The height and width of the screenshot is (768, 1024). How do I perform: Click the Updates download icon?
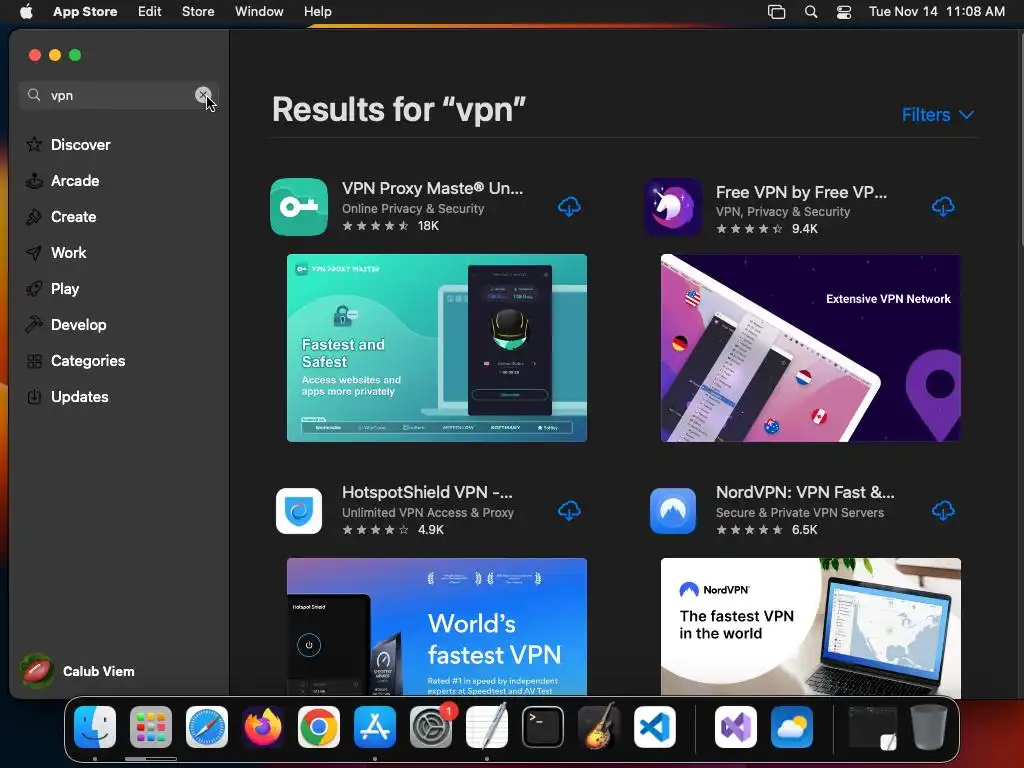[34, 396]
